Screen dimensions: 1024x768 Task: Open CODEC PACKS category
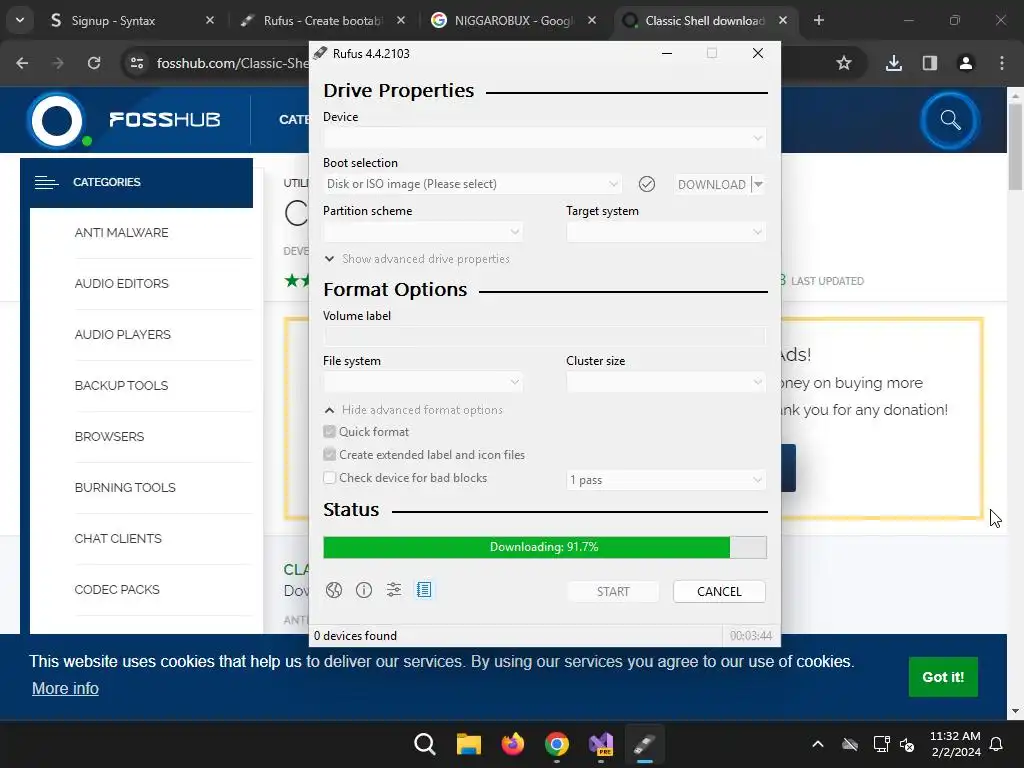click(x=117, y=590)
